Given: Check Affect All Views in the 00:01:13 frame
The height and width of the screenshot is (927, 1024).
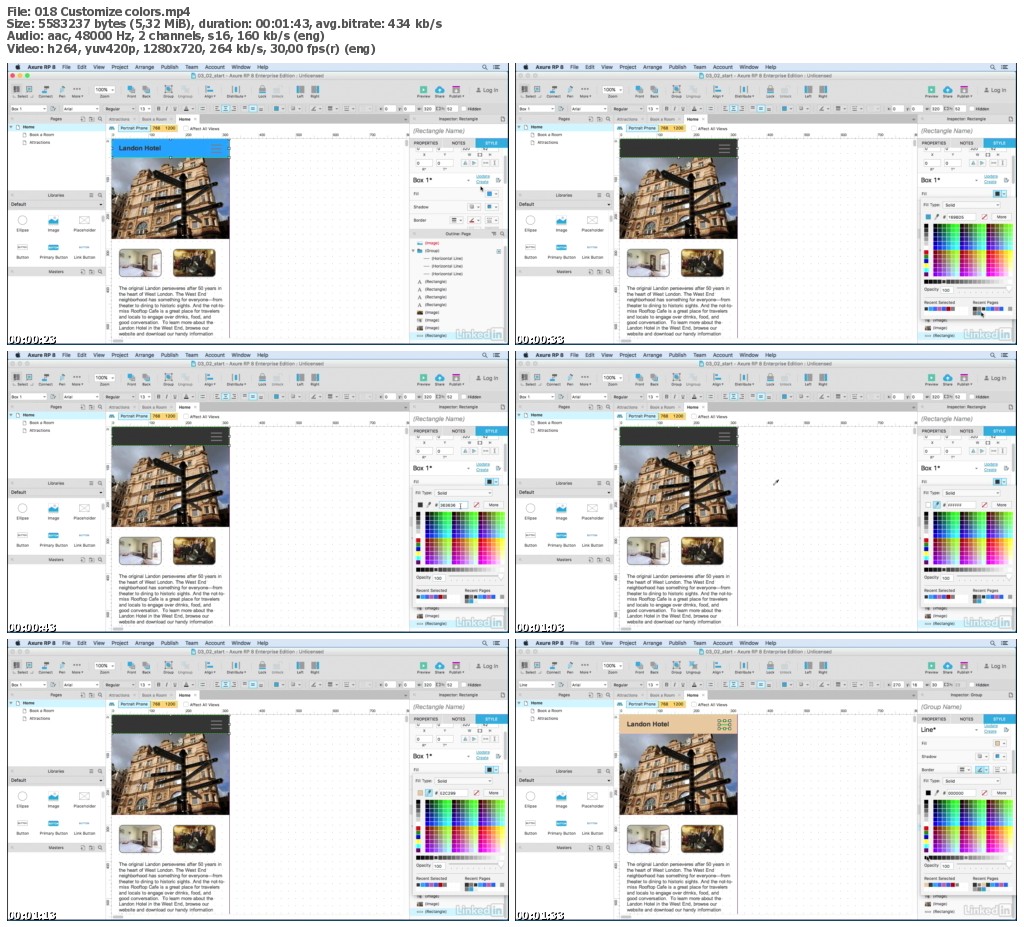Looking at the screenshot, I should (x=186, y=704).
